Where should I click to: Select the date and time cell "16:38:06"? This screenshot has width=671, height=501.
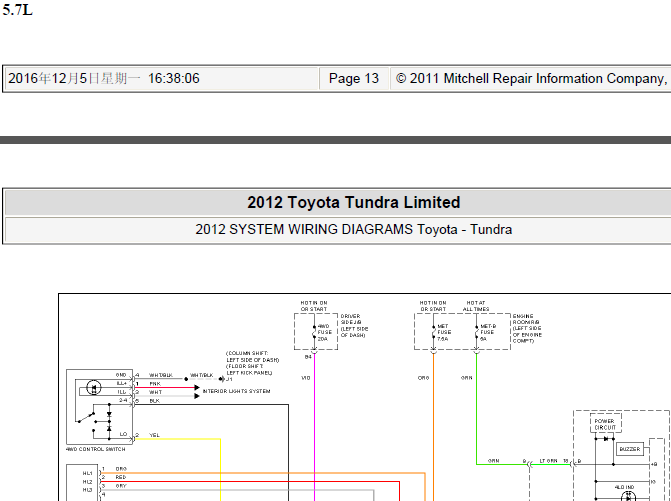[x=162, y=79]
